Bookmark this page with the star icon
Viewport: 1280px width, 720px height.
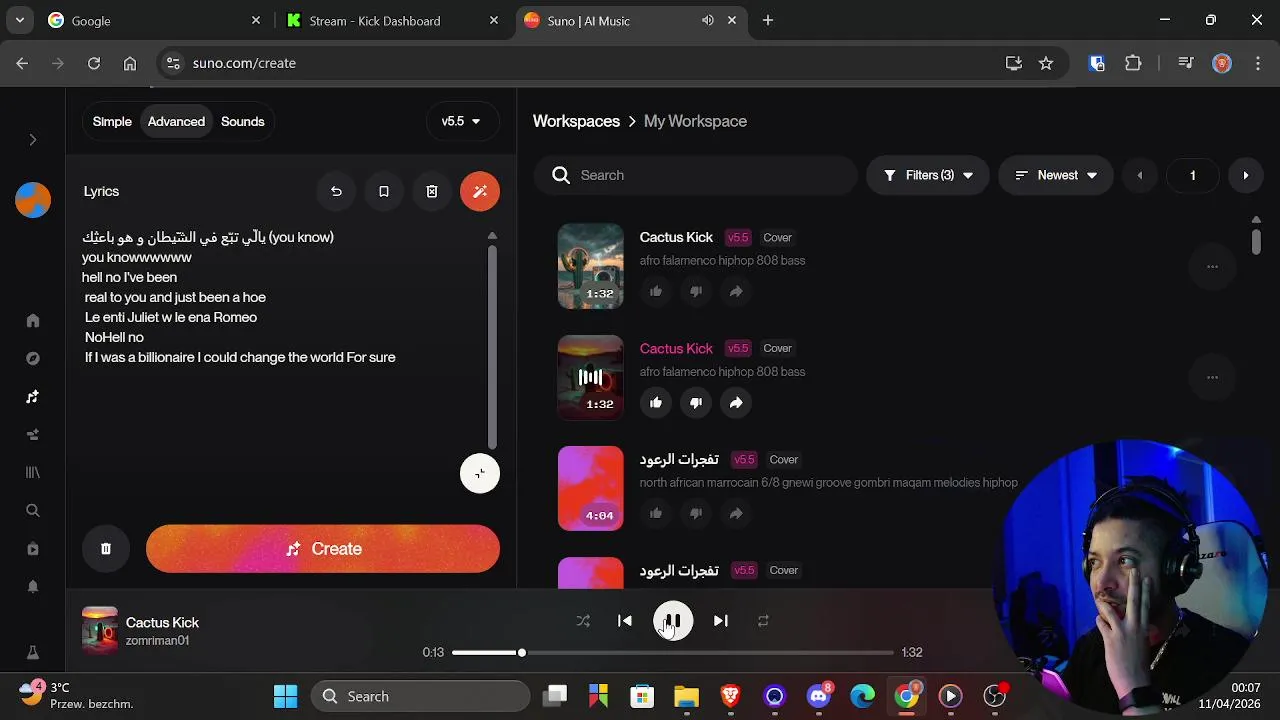(1046, 63)
